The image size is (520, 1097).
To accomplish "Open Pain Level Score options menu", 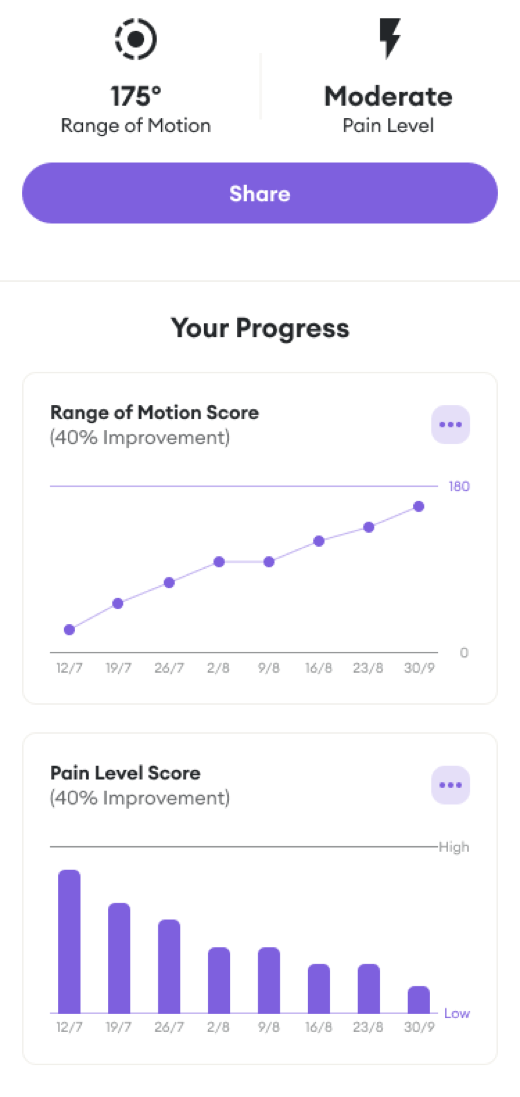I will pyautogui.click(x=450, y=785).
